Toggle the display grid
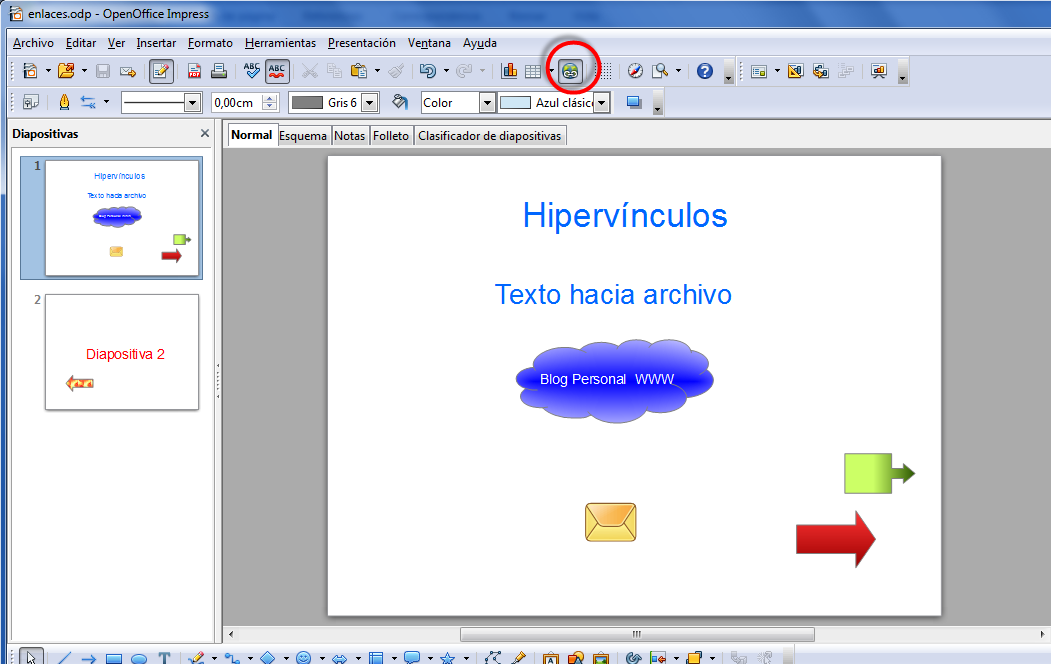This screenshot has width=1051, height=664. coord(605,71)
